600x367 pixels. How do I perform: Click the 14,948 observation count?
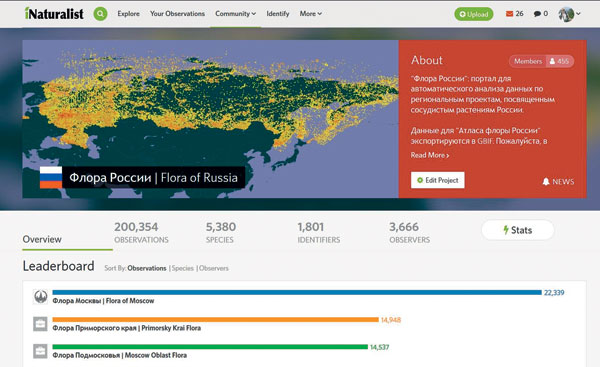[391, 320]
